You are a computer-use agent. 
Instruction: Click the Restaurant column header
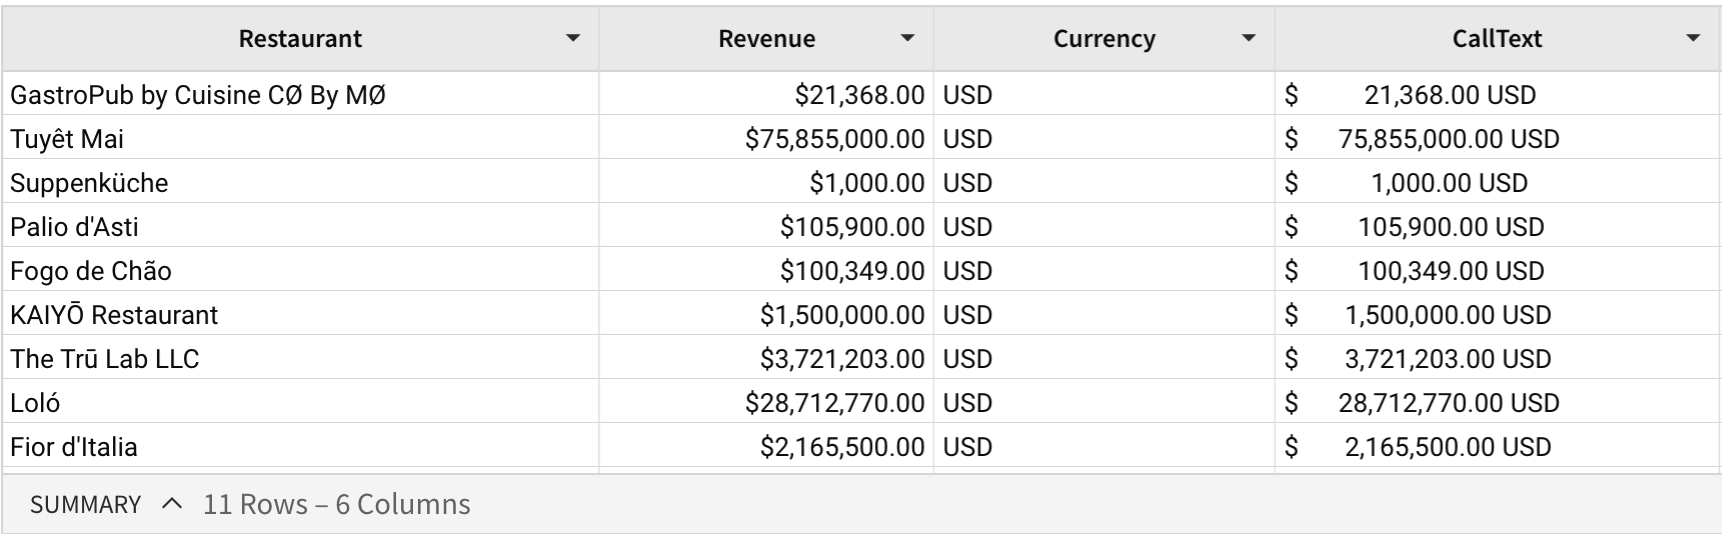point(300,39)
